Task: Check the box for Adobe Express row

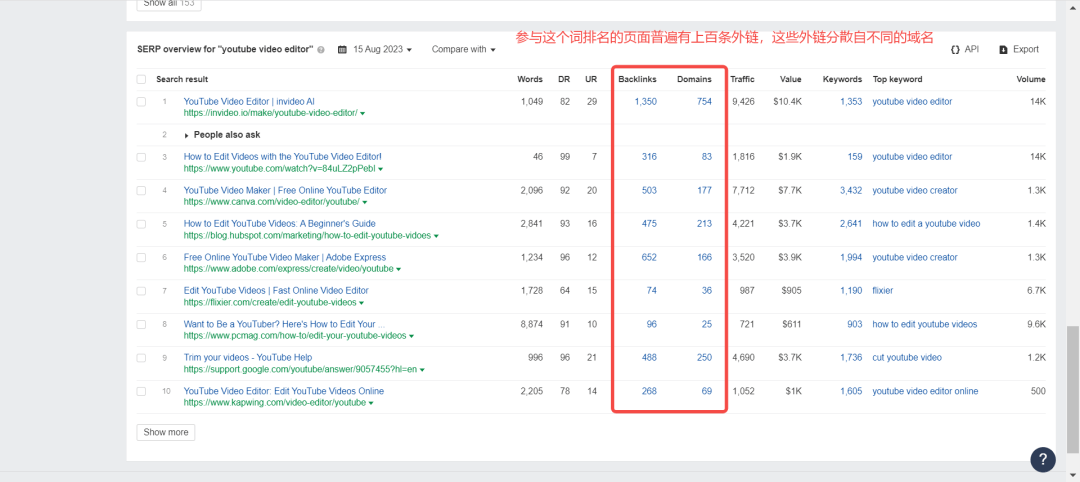Action: pos(141,258)
